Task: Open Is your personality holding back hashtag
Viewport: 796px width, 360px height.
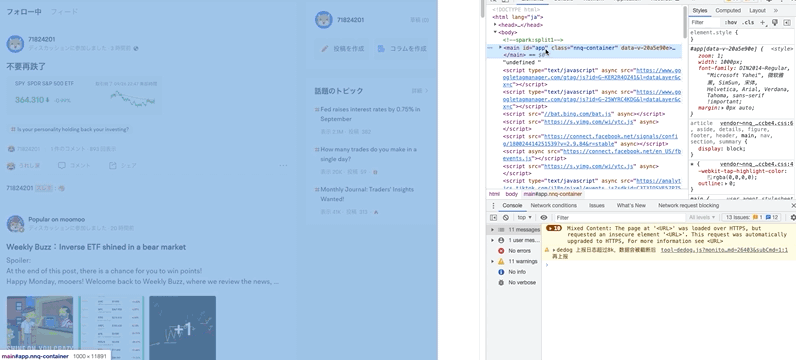Action: click(71, 129)
